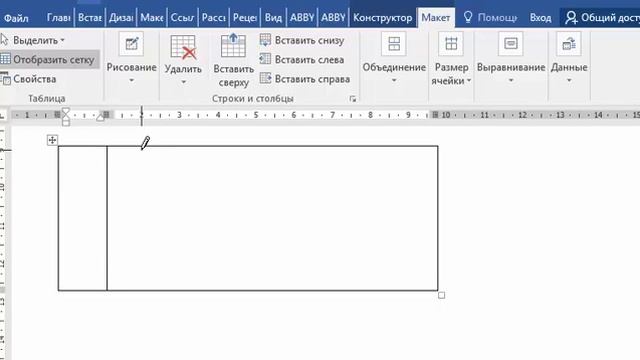640x360 pixels.
Task: Open the Файл tab
Action: [x=16, y=18]
